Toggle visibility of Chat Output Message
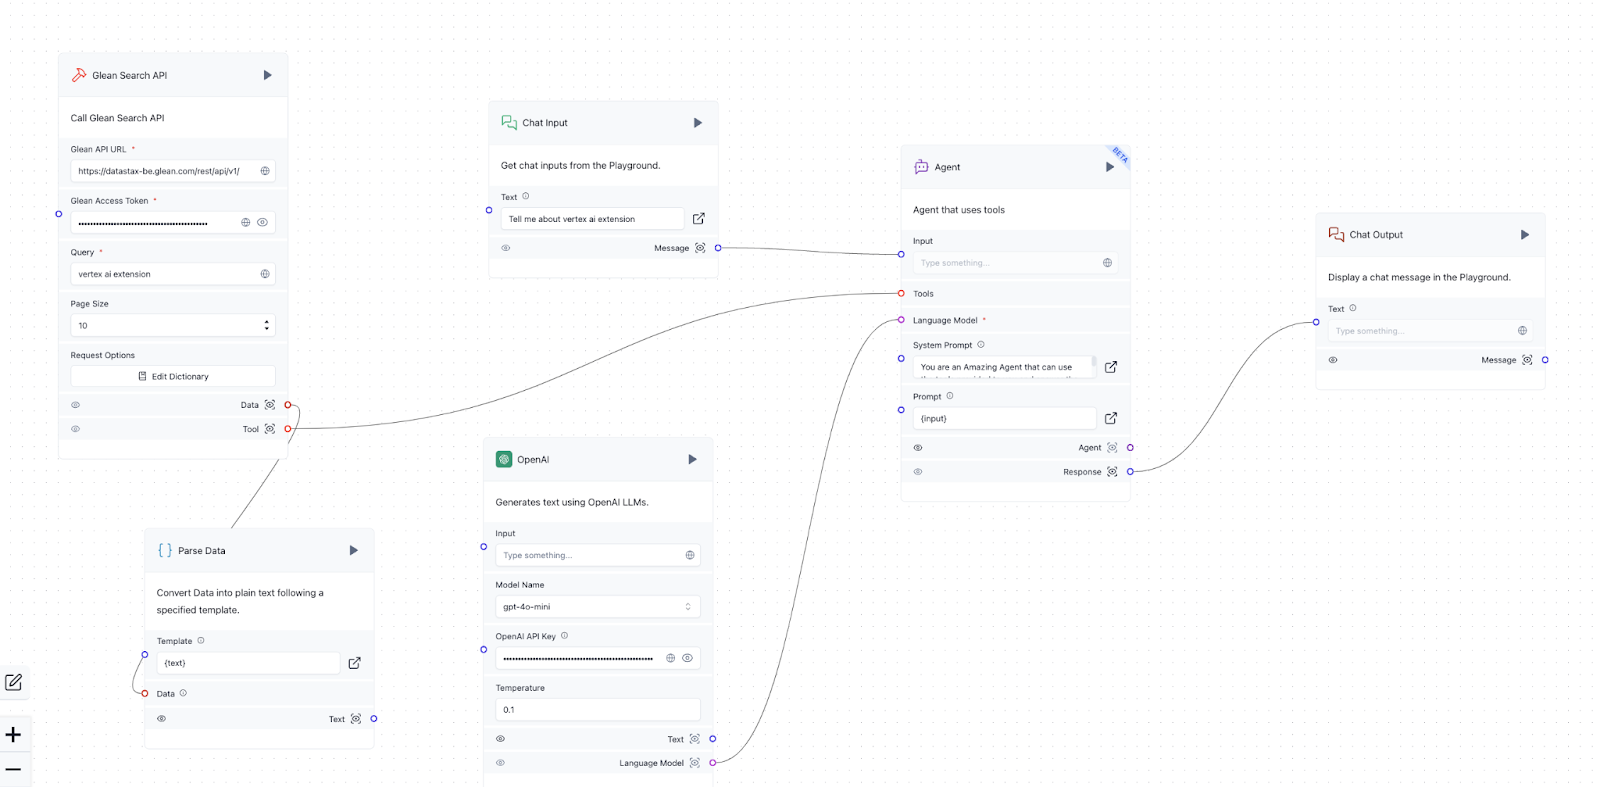The image size is (1600, 787). click(x=1333, y=360)
